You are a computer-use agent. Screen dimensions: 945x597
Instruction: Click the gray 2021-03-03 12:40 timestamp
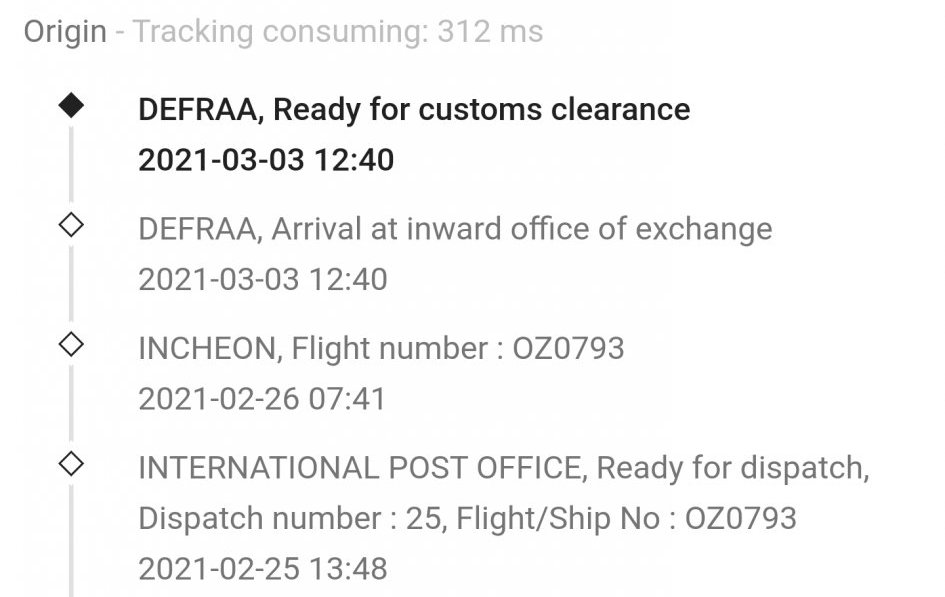[263, 280]
